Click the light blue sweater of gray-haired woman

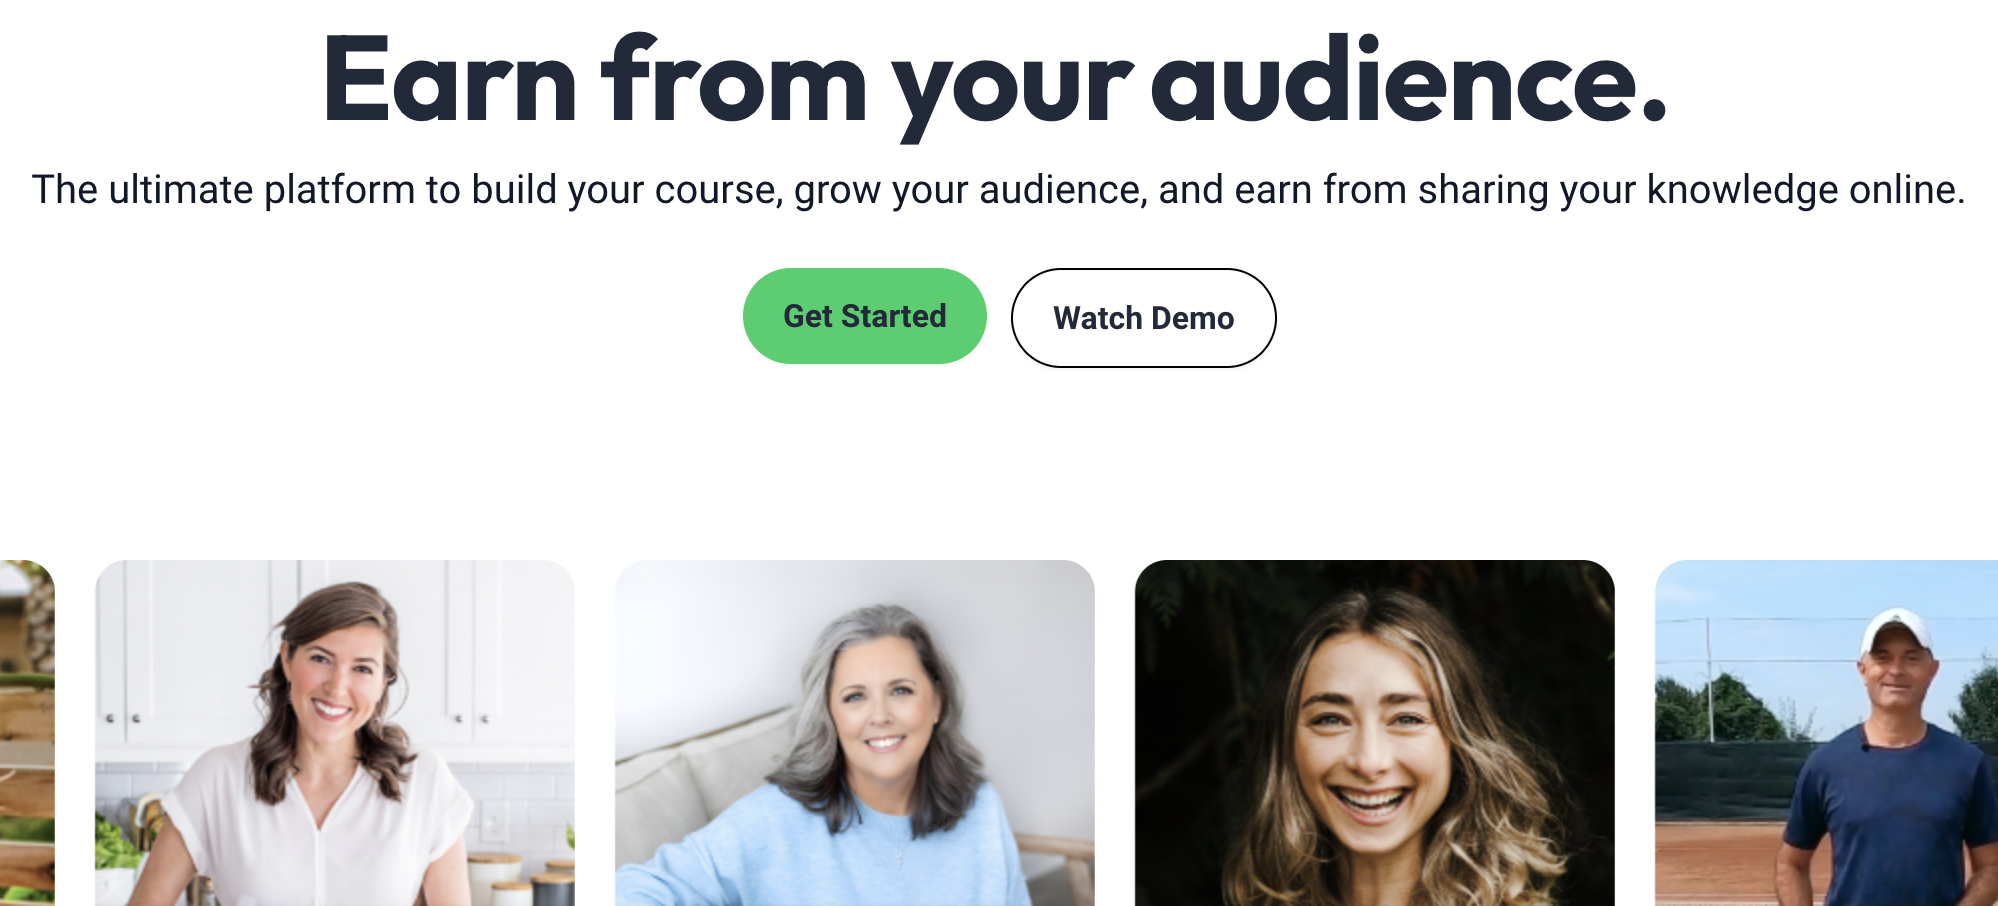click(x=830, y=856)
